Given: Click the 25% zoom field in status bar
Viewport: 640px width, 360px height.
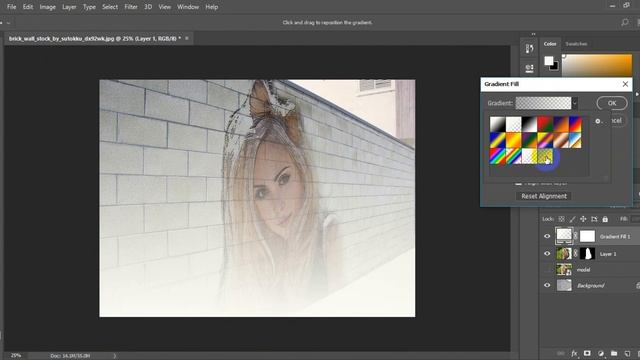Looking at the screenshot, I should click(16, 356).
